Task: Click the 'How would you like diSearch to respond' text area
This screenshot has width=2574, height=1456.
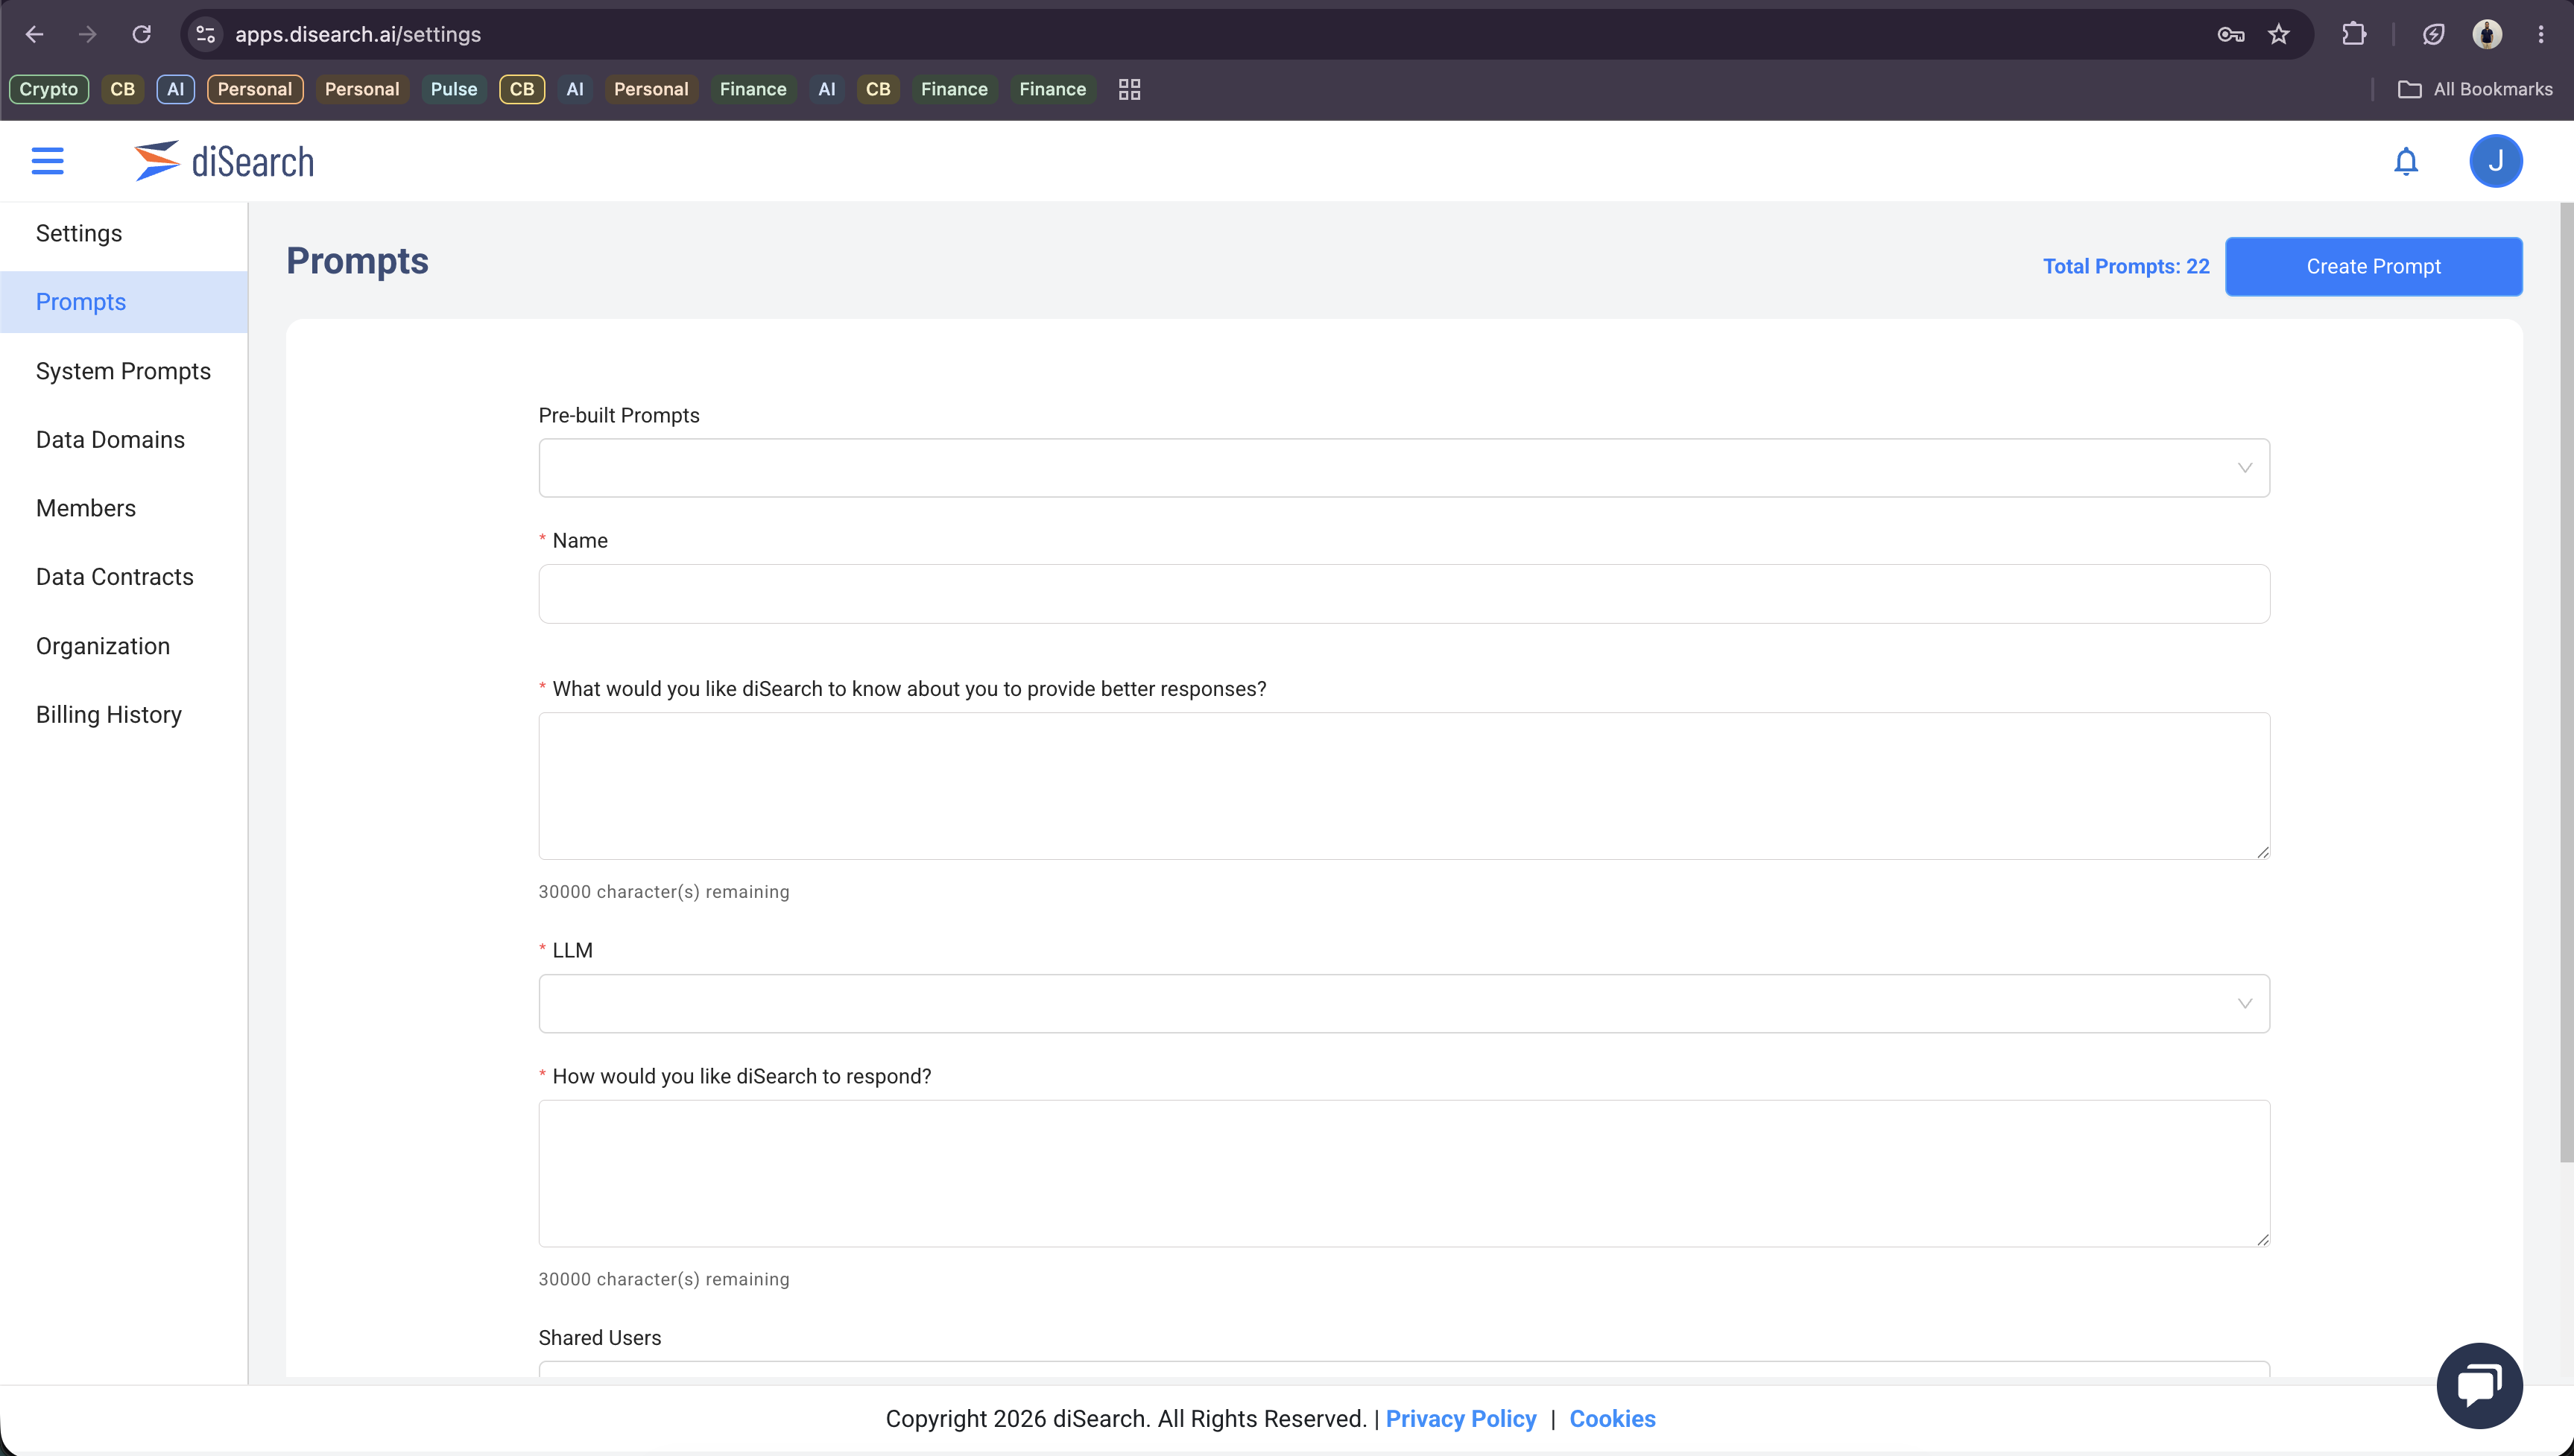Action: click(1403, 1173)
